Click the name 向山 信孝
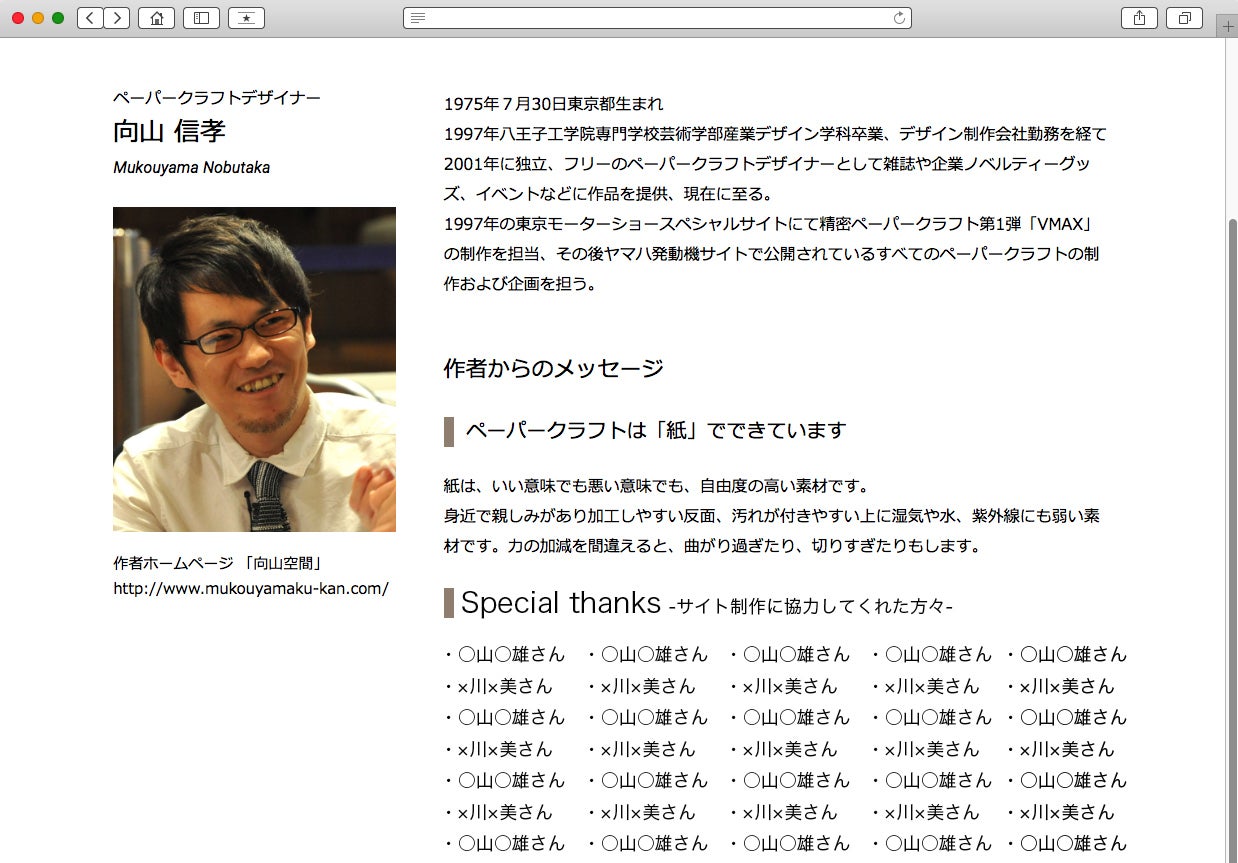 (x=169, y=131)
